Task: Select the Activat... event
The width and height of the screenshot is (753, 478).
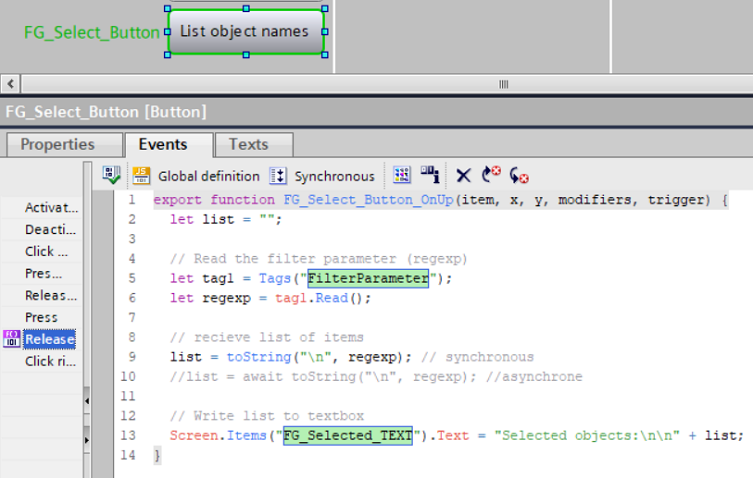Action: click(51, 208)
